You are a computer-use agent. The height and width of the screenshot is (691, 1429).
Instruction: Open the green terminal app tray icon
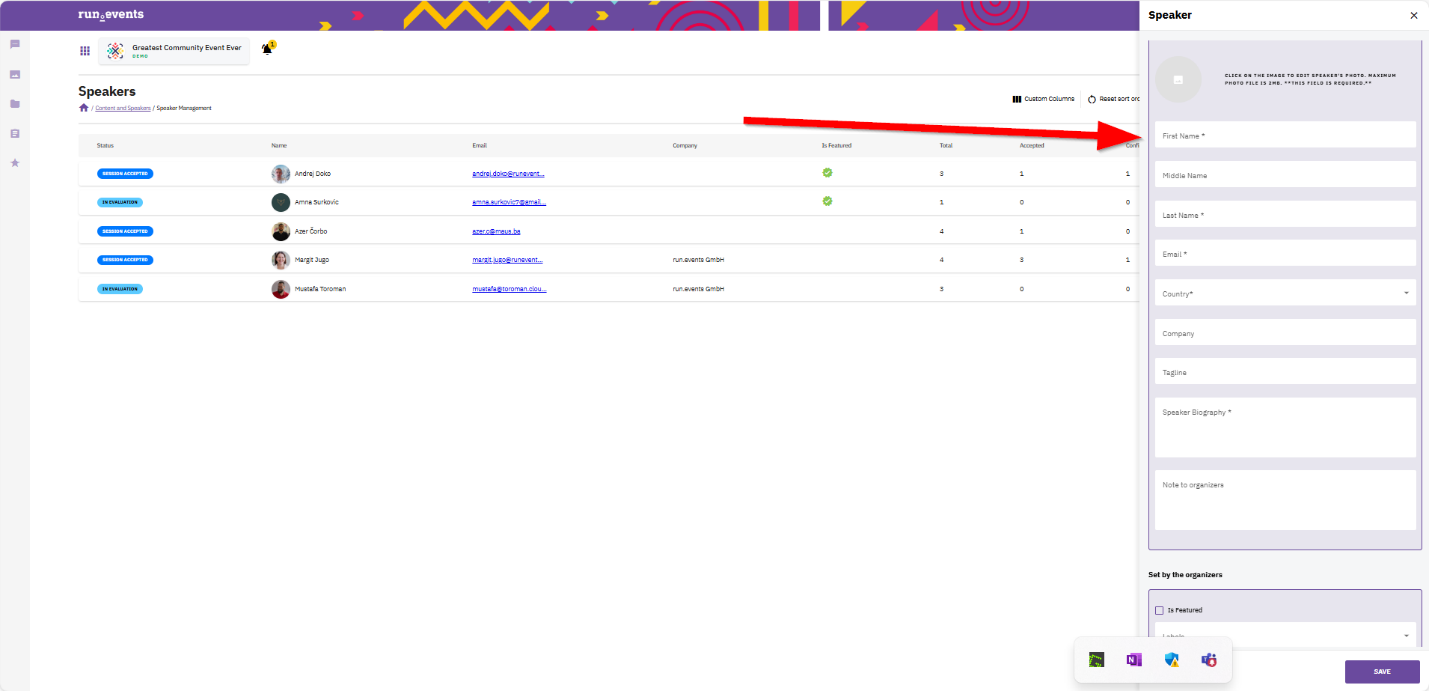point(1097,659)
